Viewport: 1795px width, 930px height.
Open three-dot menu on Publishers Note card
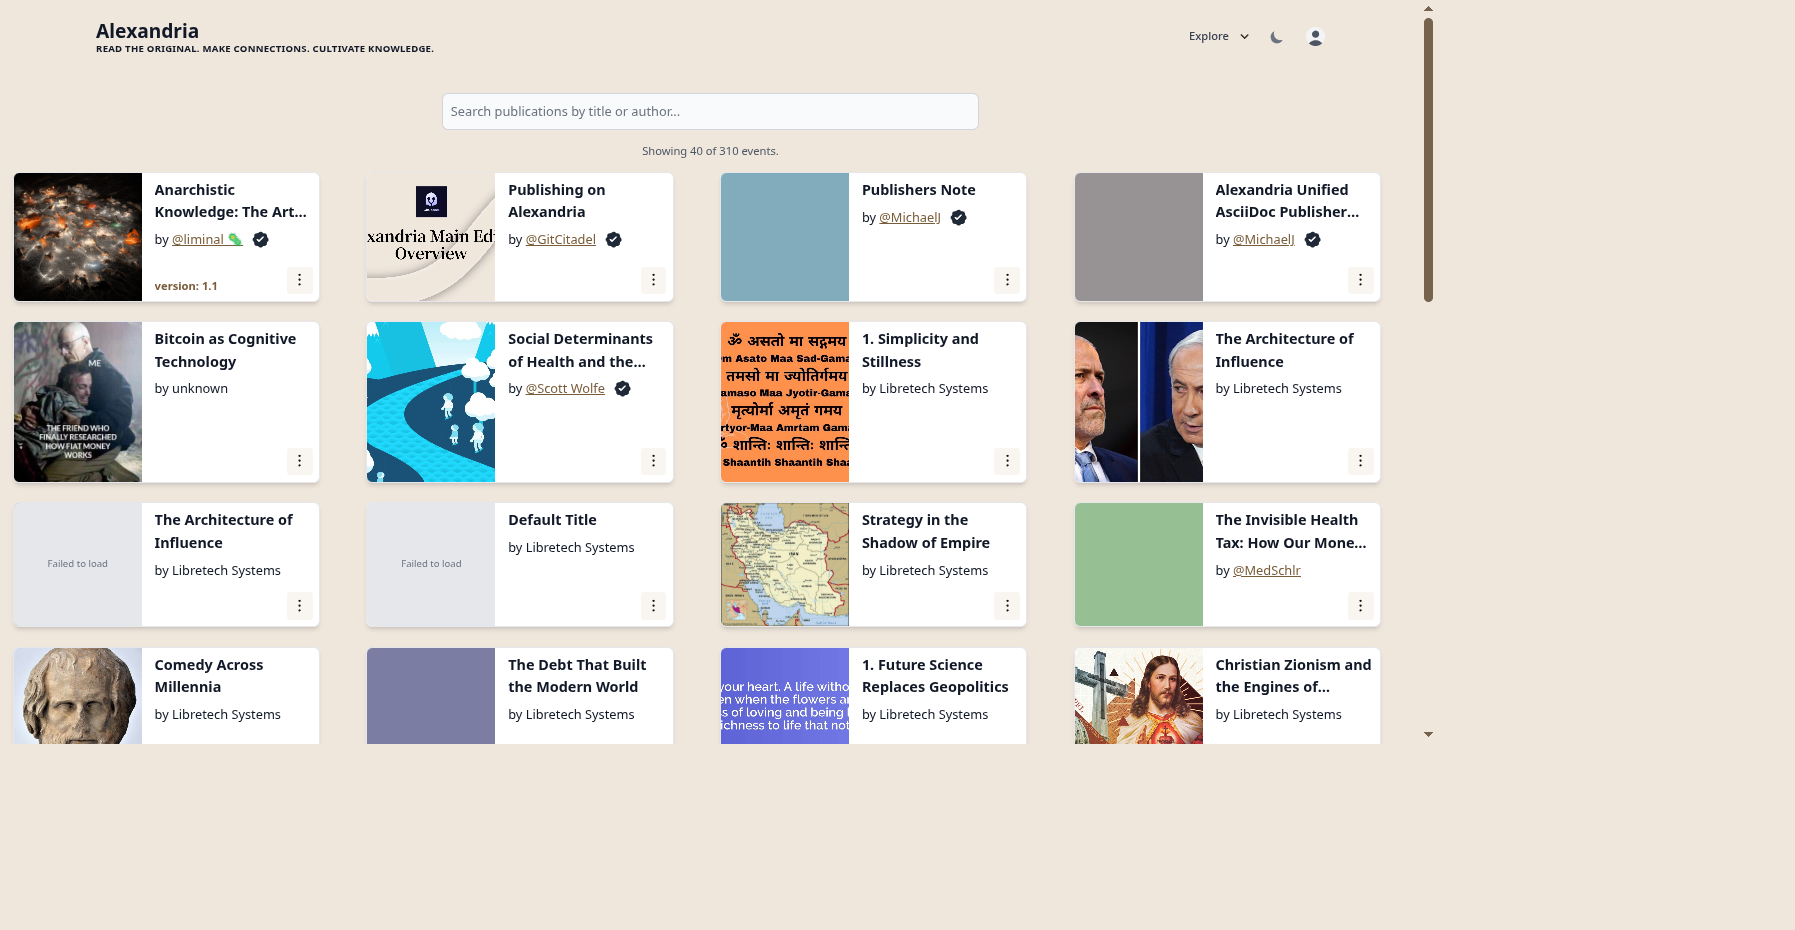[x=1007, y=280]
